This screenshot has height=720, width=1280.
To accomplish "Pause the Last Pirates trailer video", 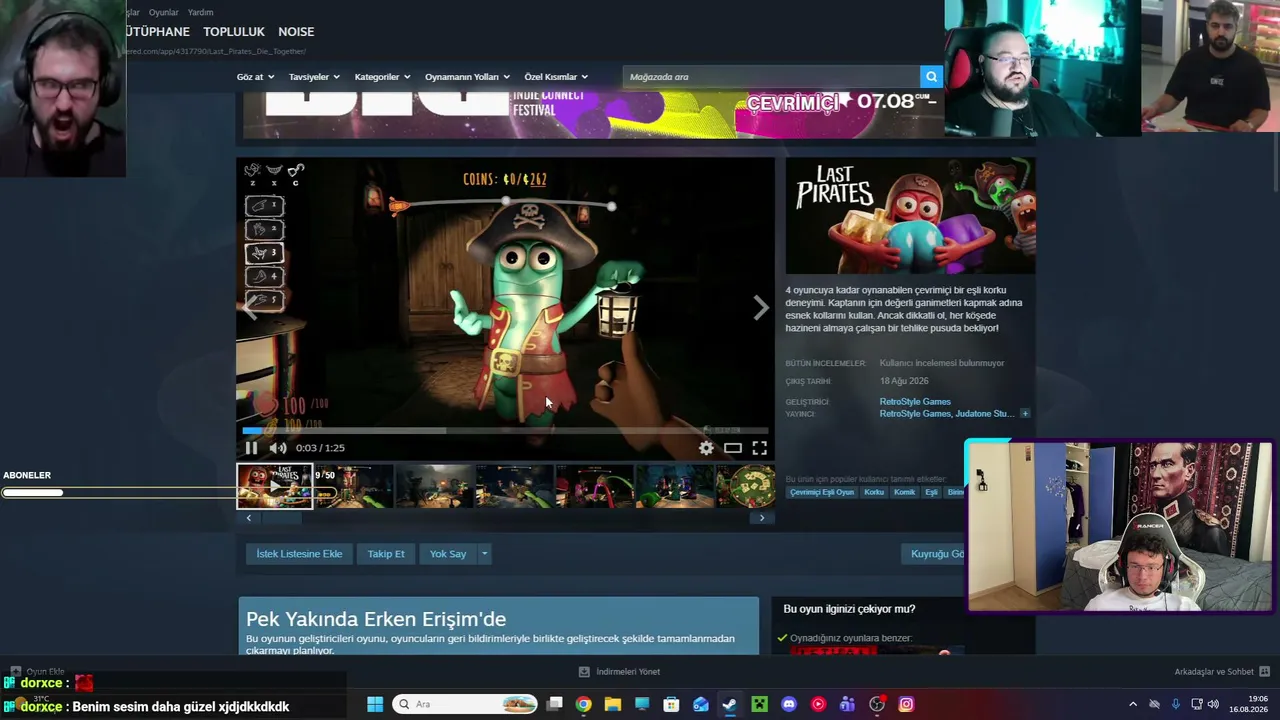I will 251,448.
